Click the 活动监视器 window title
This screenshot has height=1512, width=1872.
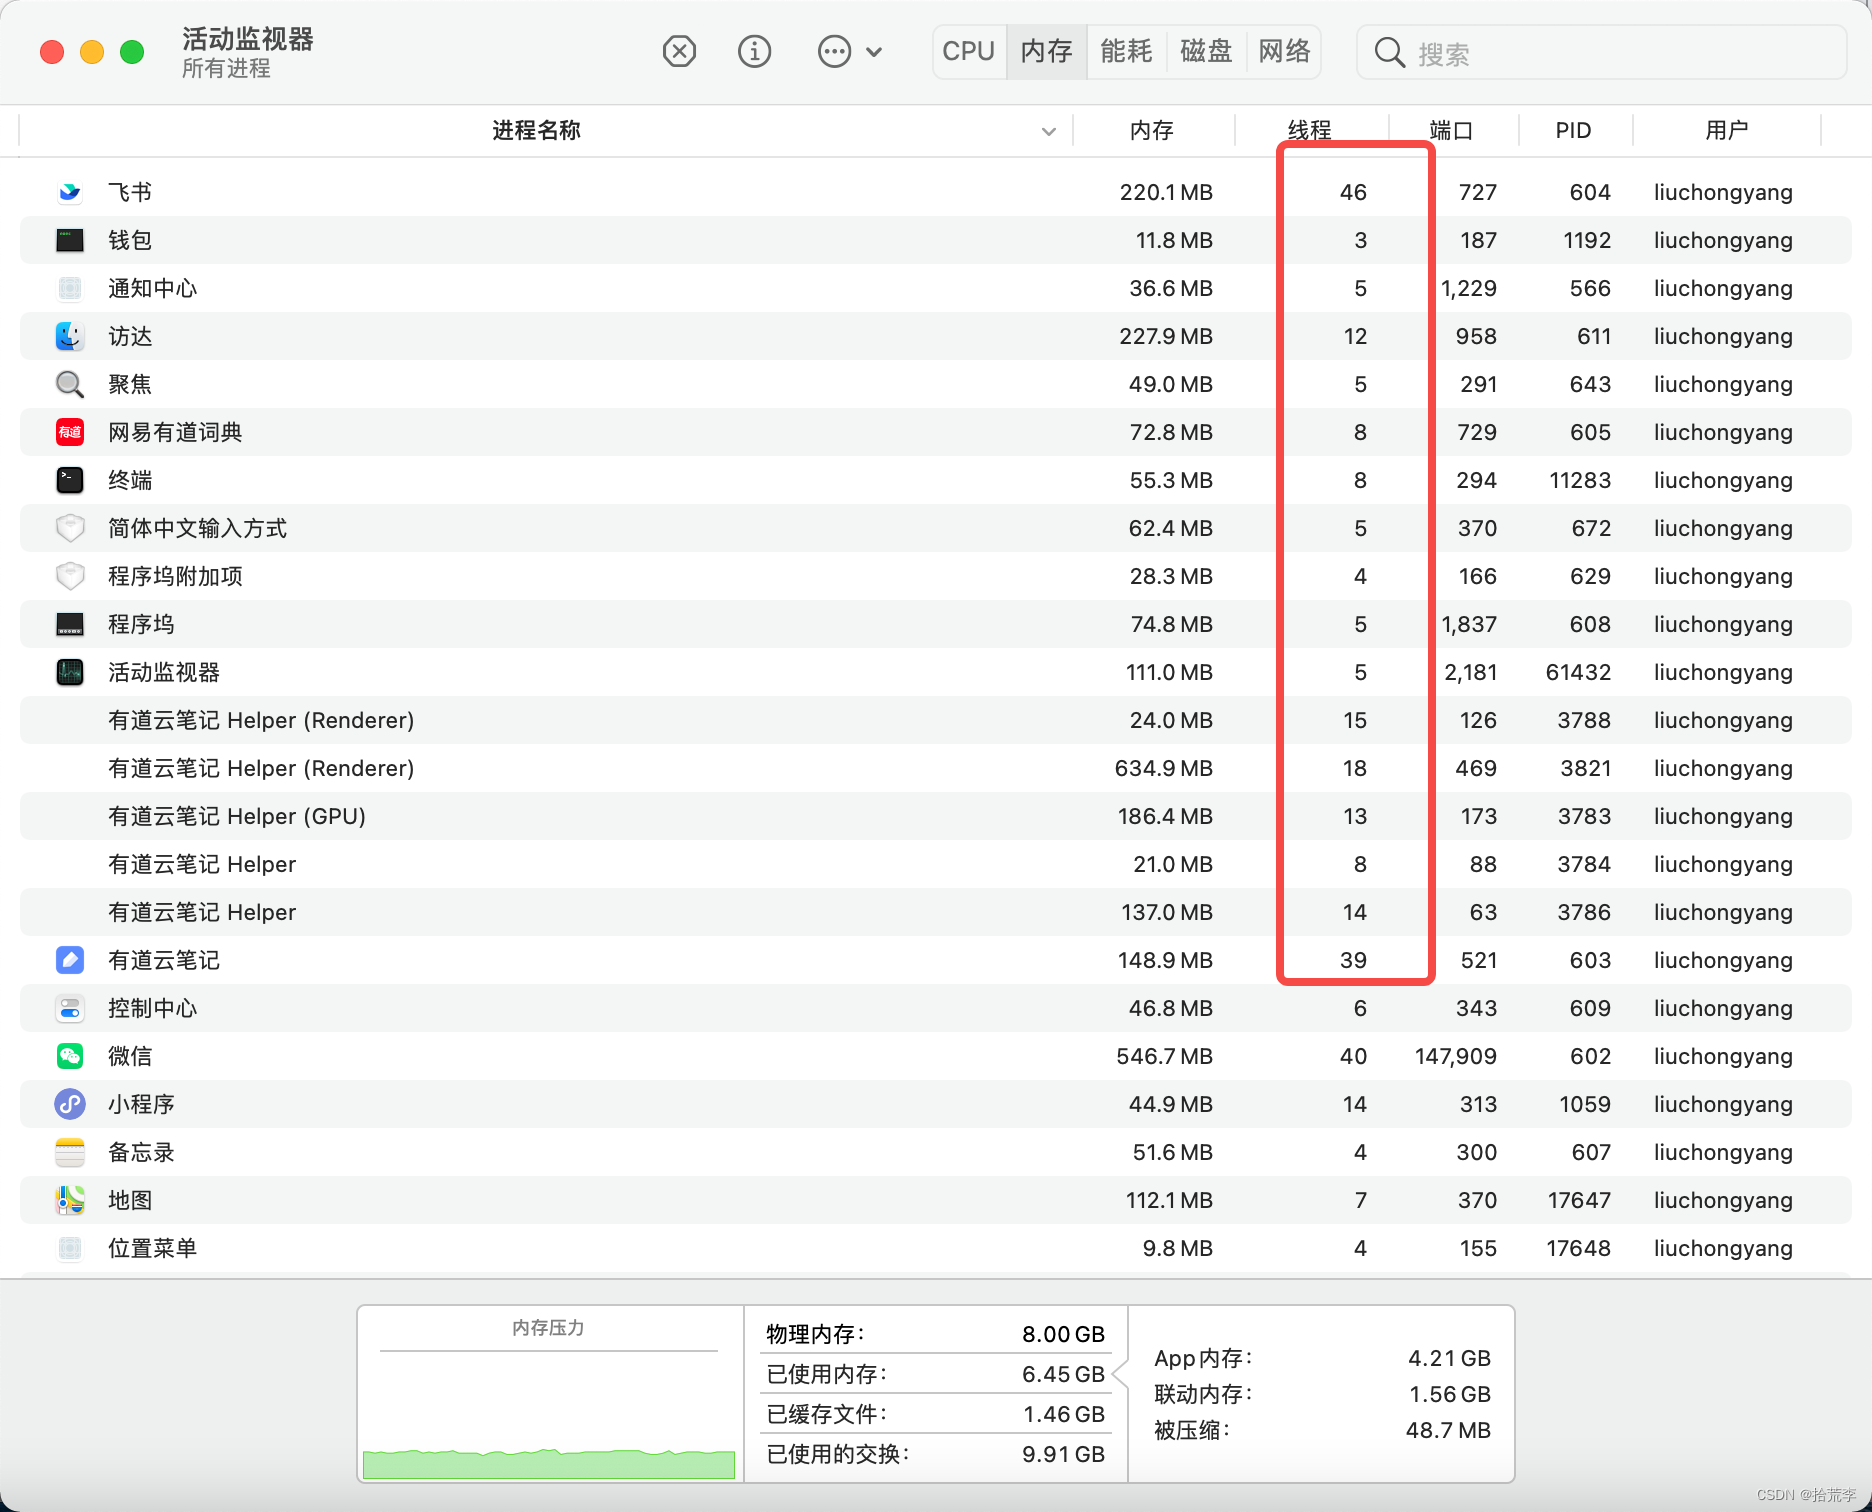pyautogui.click(x=248, y=39)
